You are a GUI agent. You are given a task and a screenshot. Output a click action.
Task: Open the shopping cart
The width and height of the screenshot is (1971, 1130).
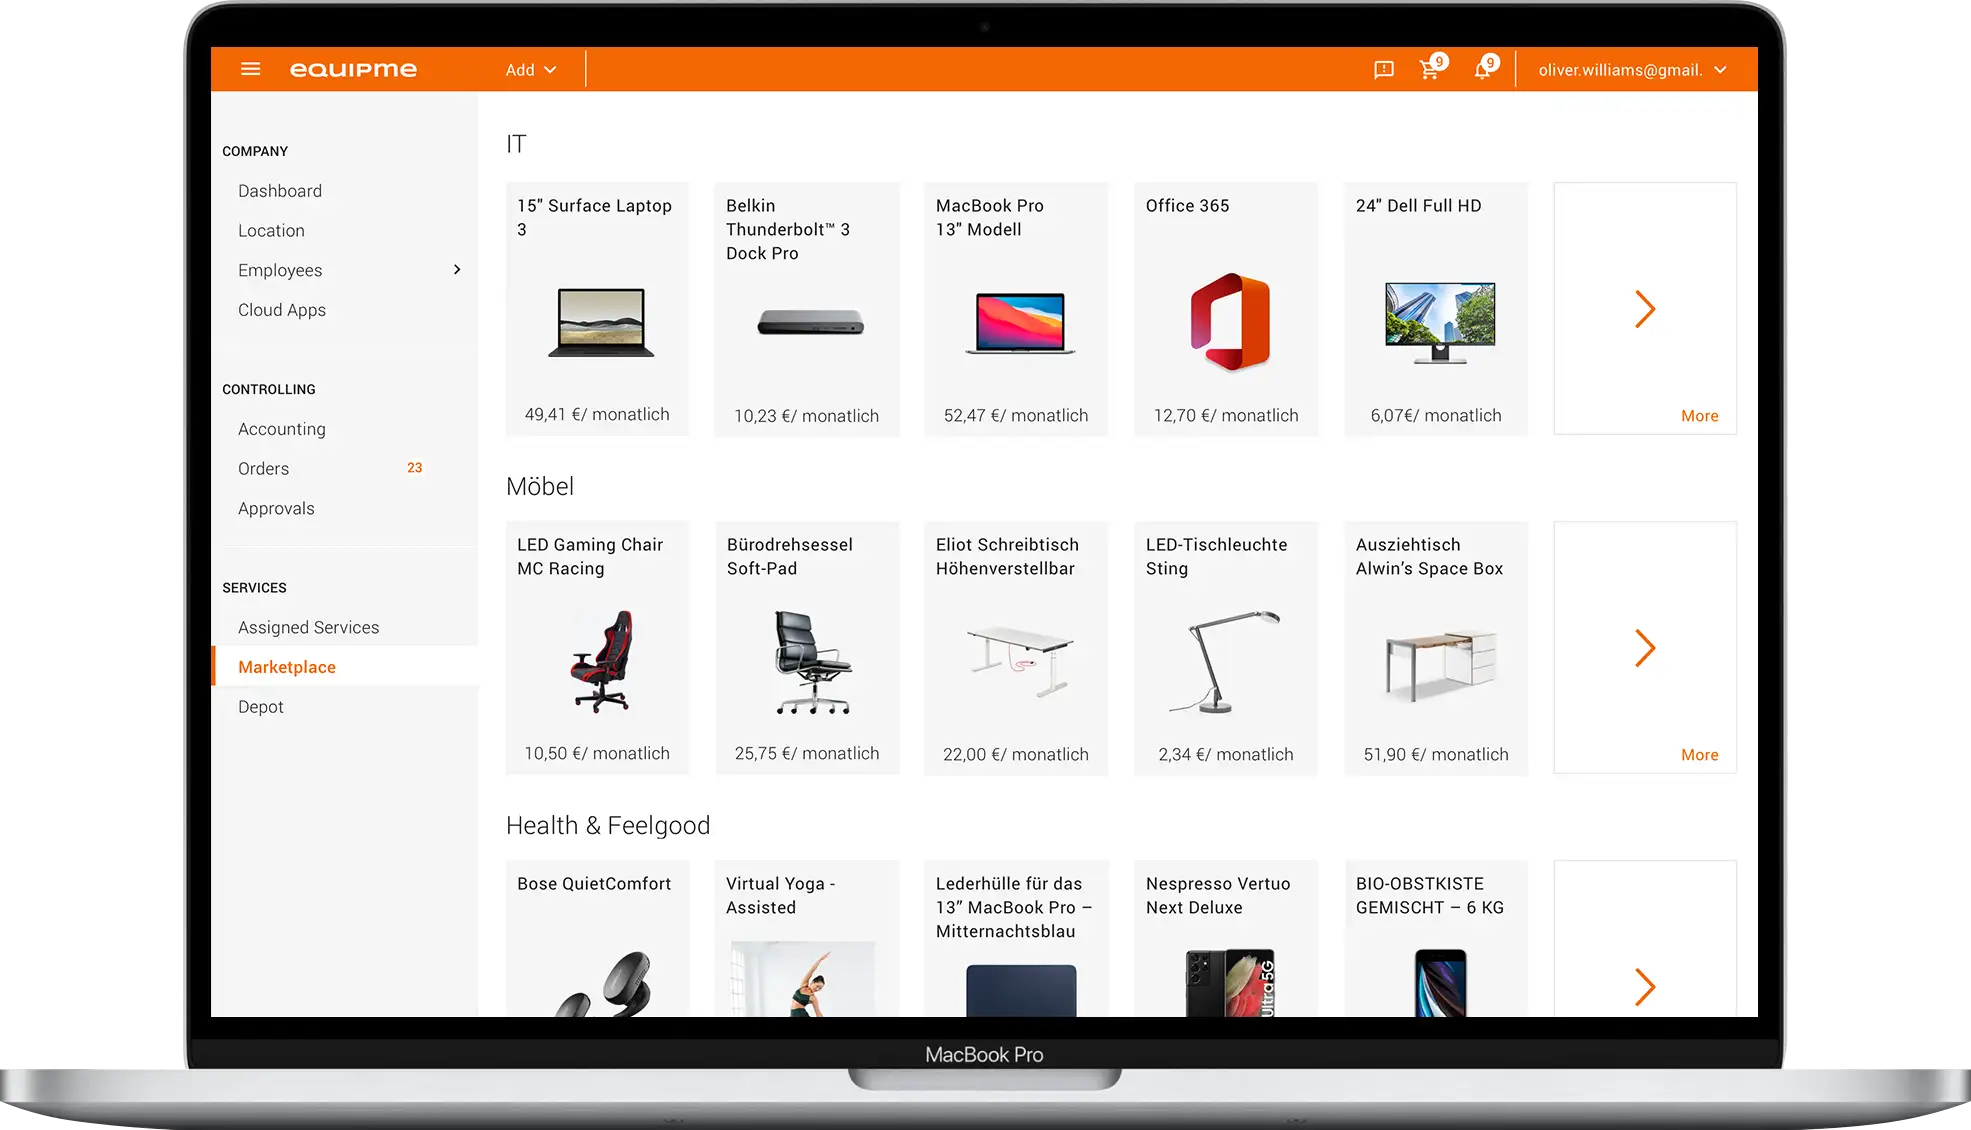point(1432,68)
